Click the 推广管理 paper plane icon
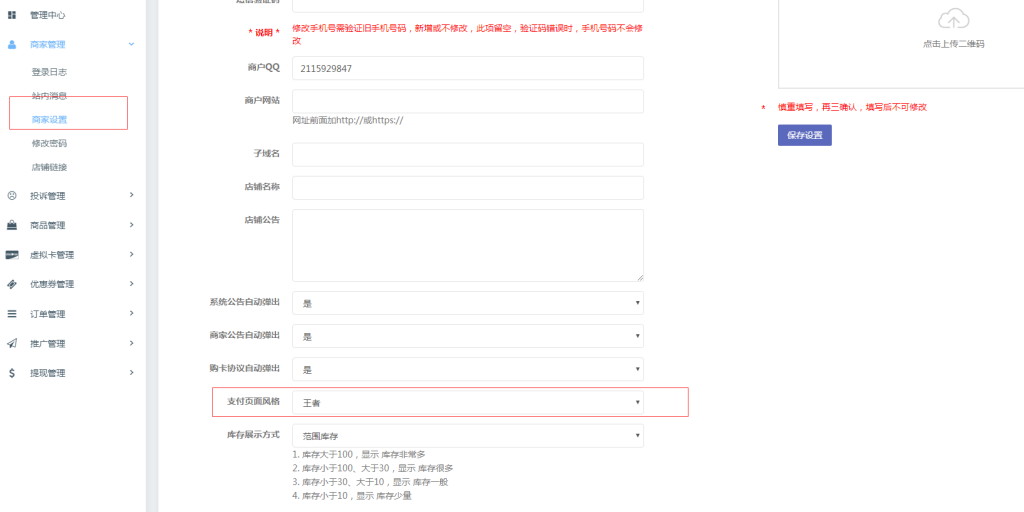This screenshot has width=1024, height=512. (12, 344)
